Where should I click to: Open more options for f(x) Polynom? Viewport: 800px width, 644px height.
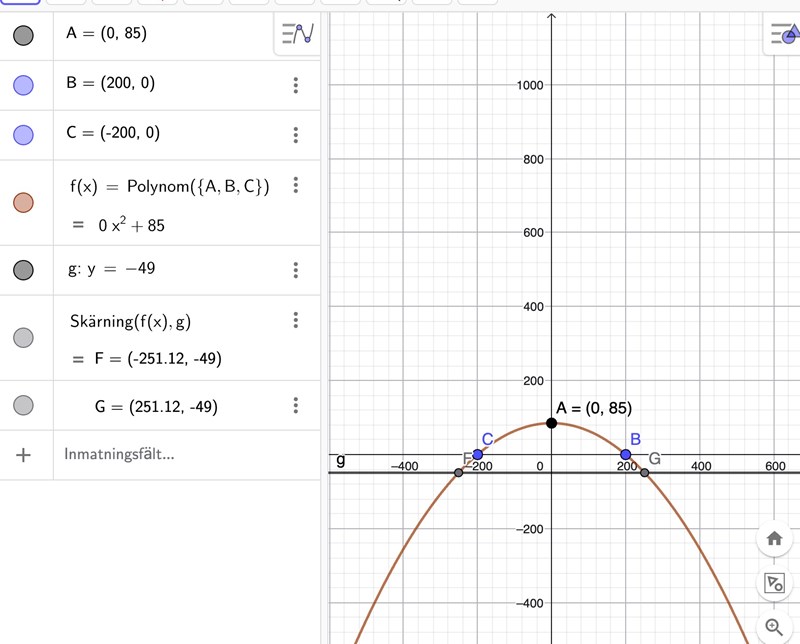tap(296, 185)
